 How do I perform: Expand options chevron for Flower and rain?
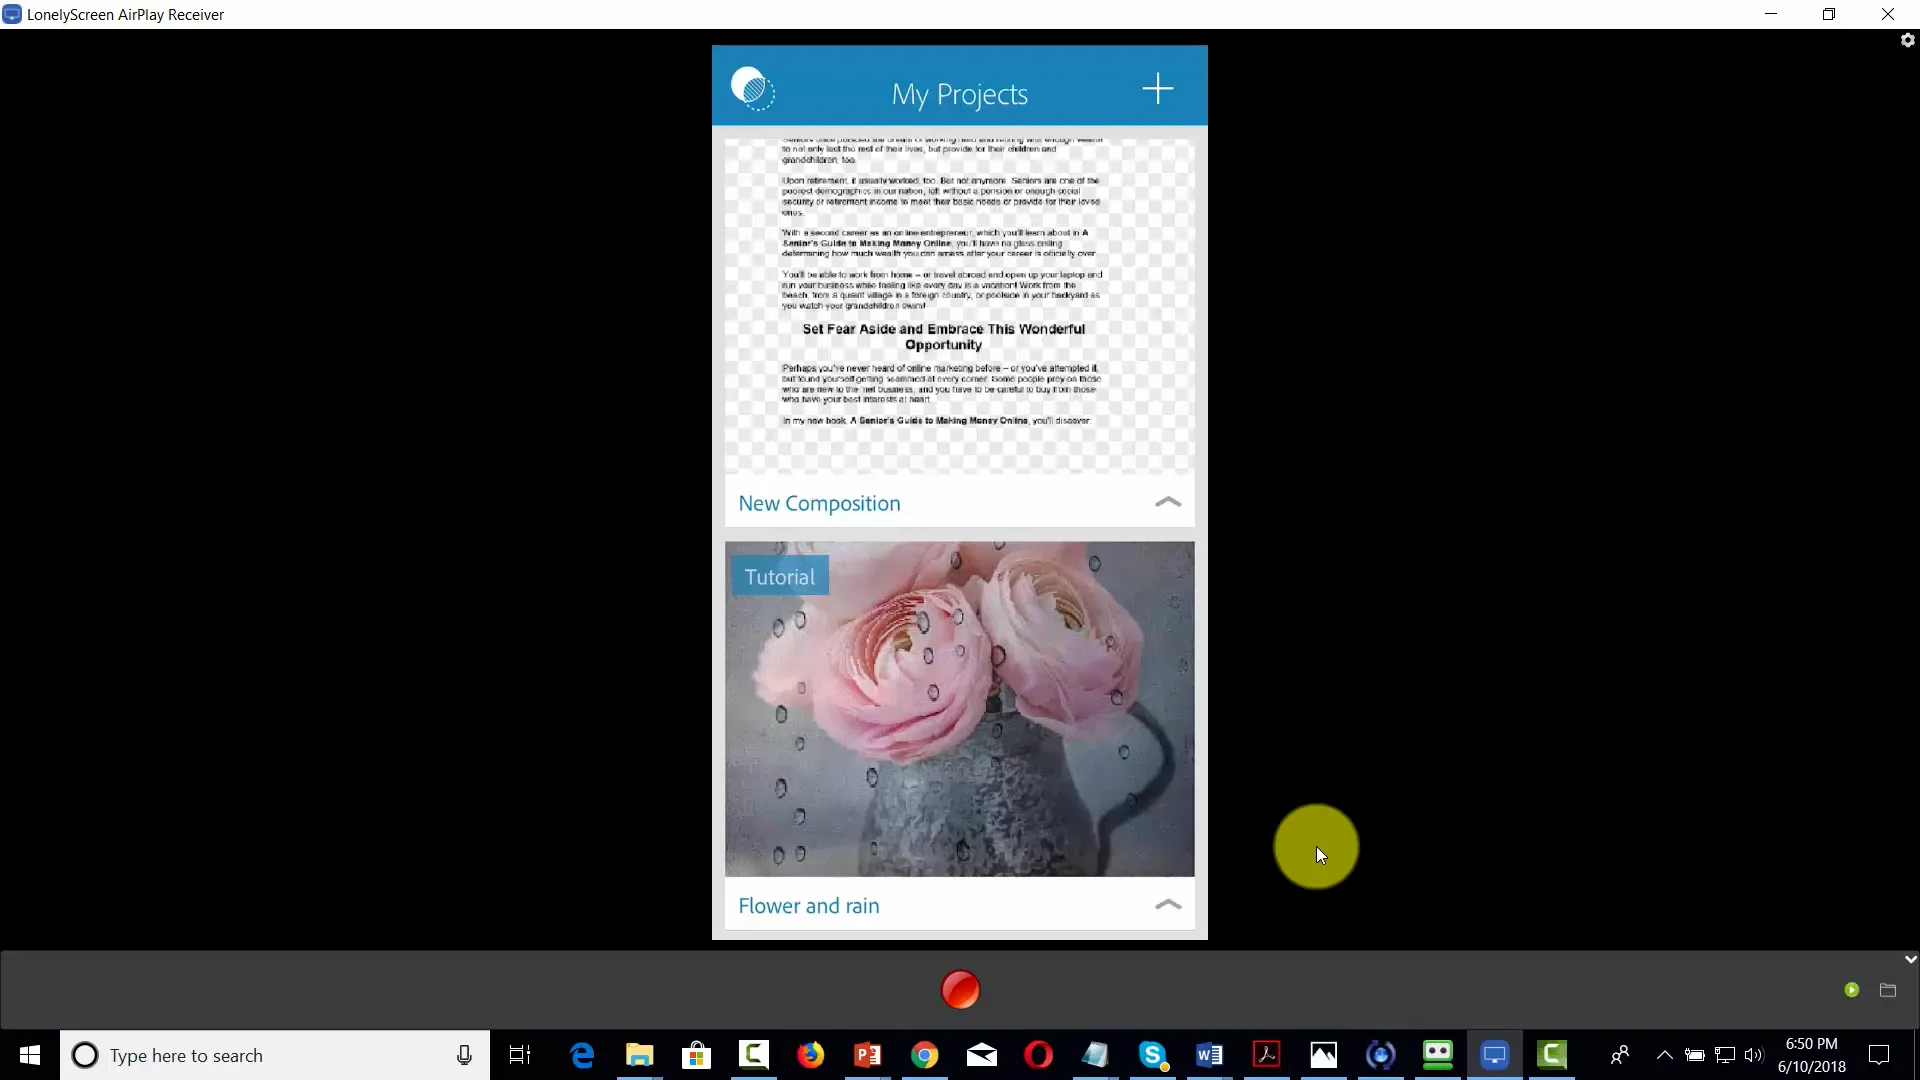(1168, 904)
